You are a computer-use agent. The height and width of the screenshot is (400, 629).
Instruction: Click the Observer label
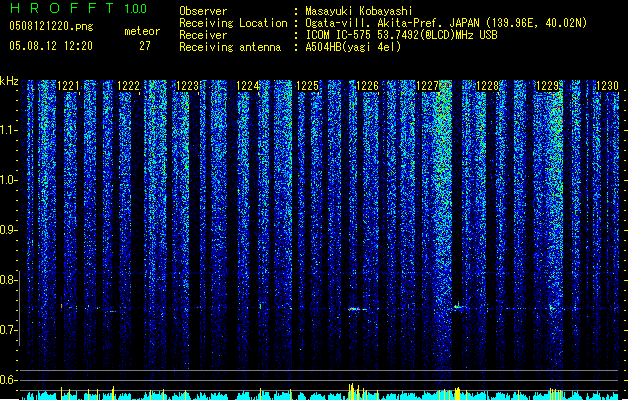tap(203, 11)
